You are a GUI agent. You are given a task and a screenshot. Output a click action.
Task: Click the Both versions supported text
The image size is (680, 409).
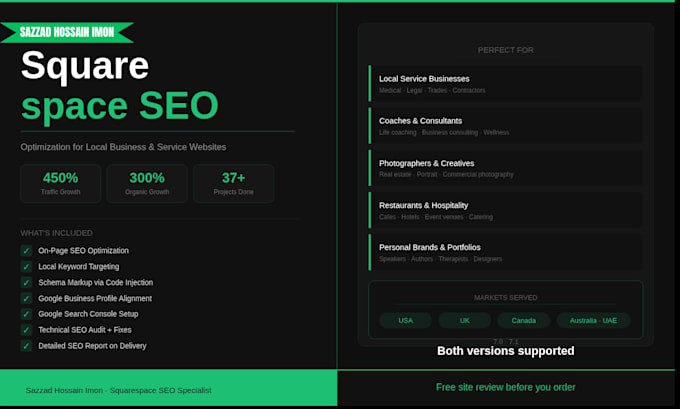pyautogui.click(x=506, y=350)
